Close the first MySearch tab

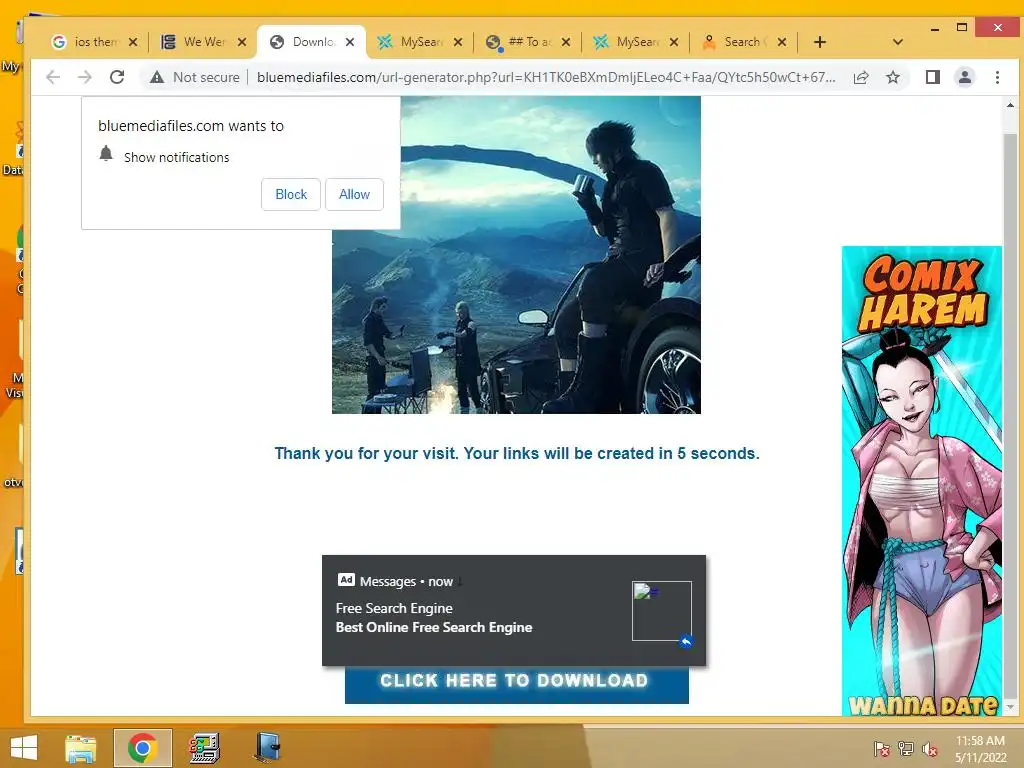(458, 42)
